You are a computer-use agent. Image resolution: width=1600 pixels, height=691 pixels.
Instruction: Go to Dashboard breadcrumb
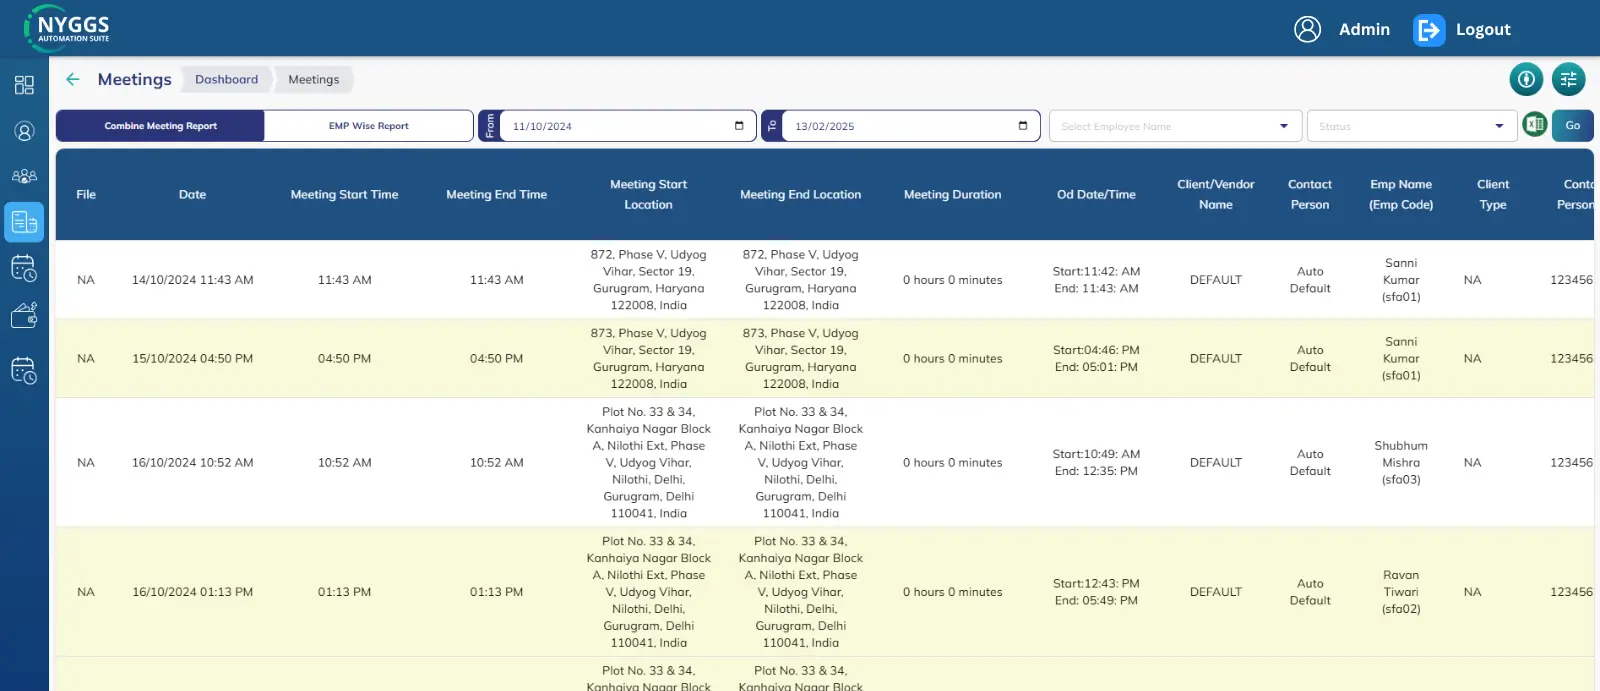226,79
